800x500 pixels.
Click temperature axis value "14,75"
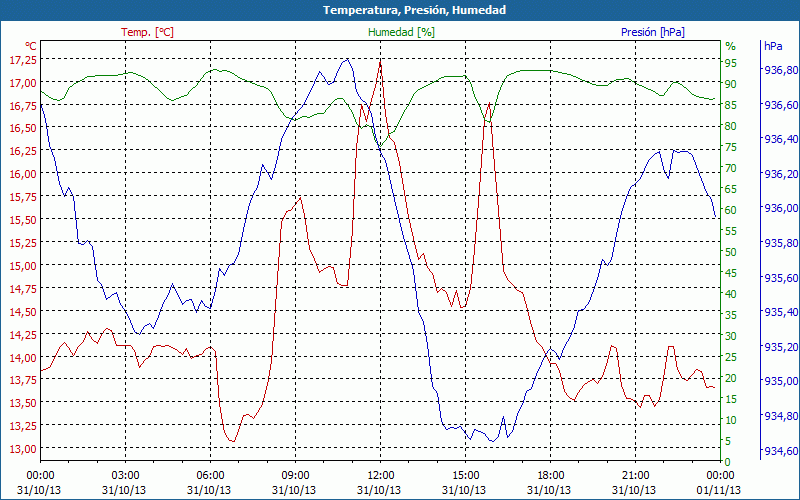23,289
